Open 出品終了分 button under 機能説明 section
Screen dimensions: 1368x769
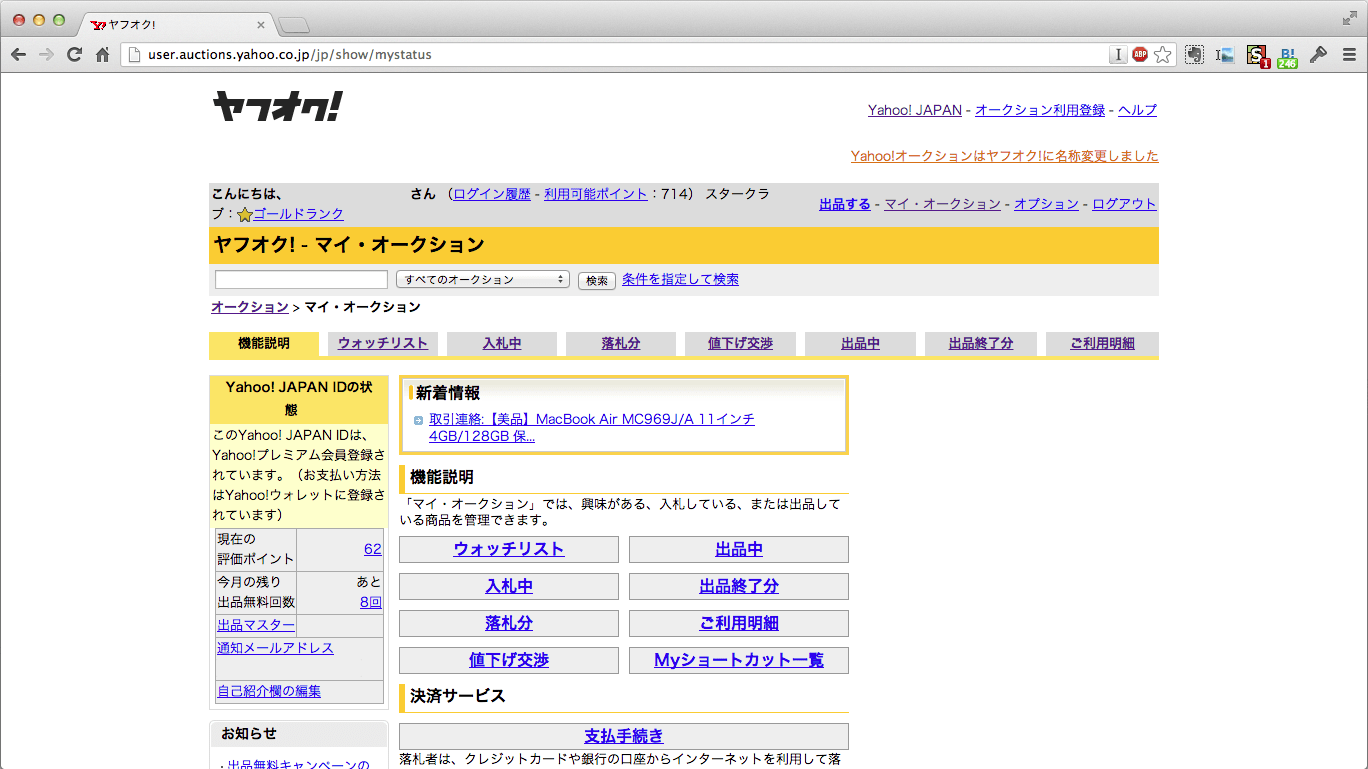coord(739,586)
